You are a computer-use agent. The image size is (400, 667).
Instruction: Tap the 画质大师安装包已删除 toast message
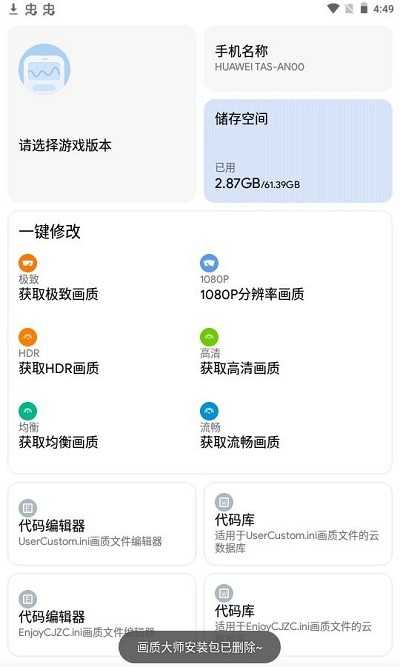(x=200, y=647)
